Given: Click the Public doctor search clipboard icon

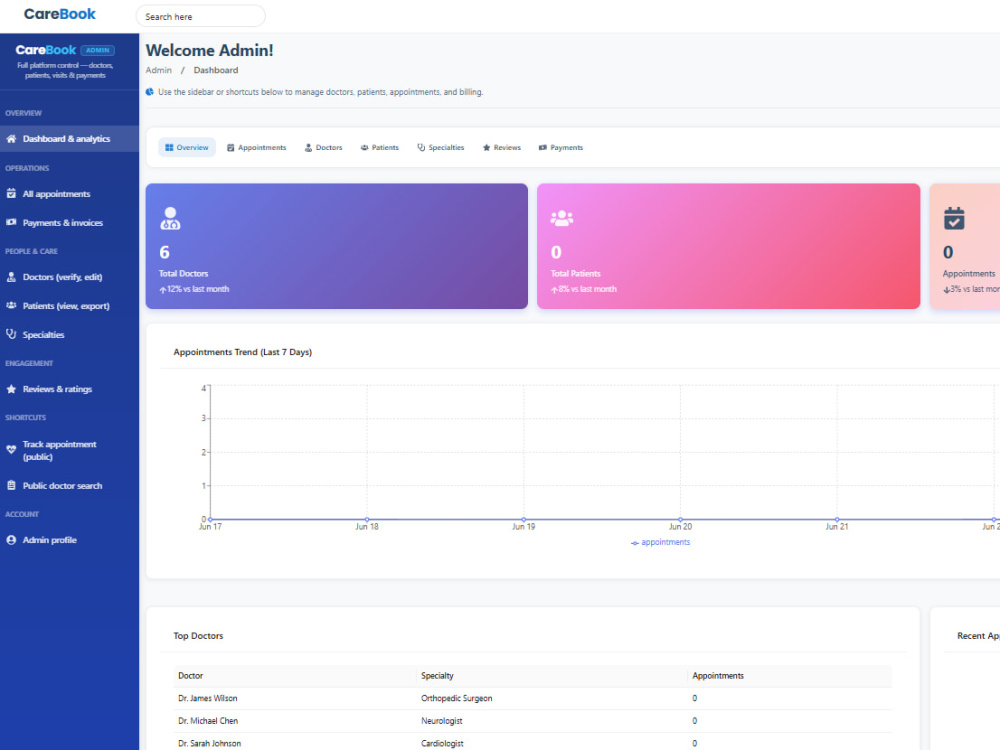Looking at the screenshot, I should (11, 485).
